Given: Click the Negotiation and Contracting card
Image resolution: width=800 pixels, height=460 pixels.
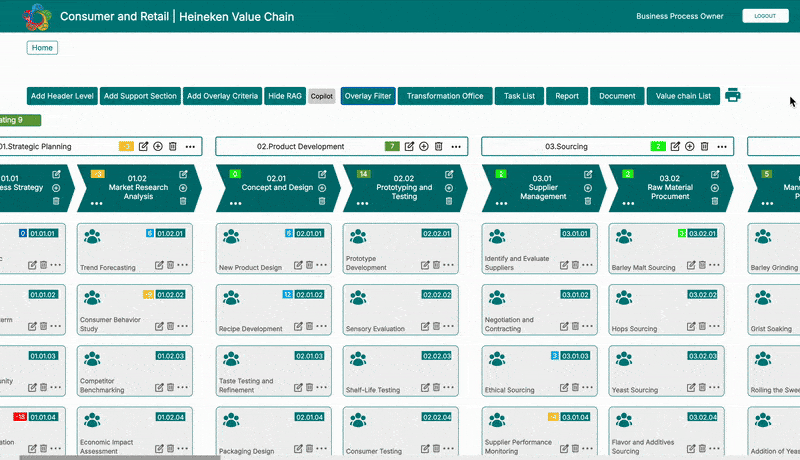Looking at the screenshot, I should (539, 310).
